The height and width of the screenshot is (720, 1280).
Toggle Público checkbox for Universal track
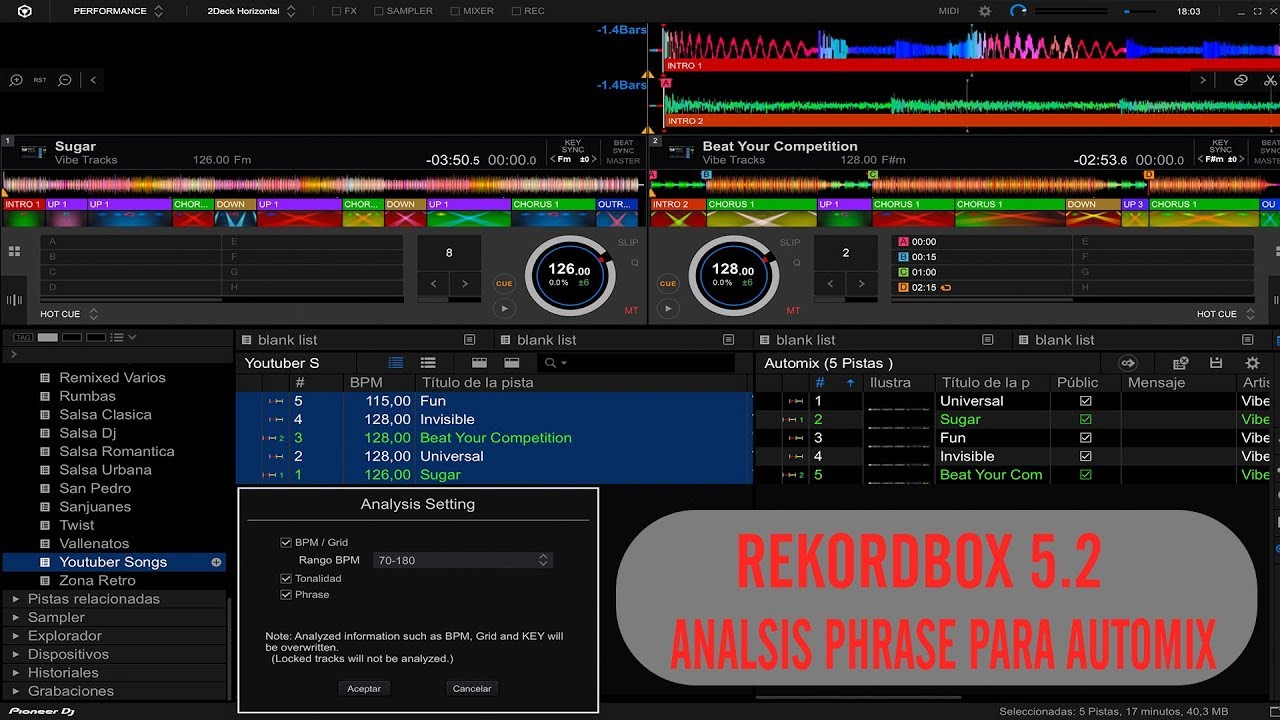click(1086, 401)
